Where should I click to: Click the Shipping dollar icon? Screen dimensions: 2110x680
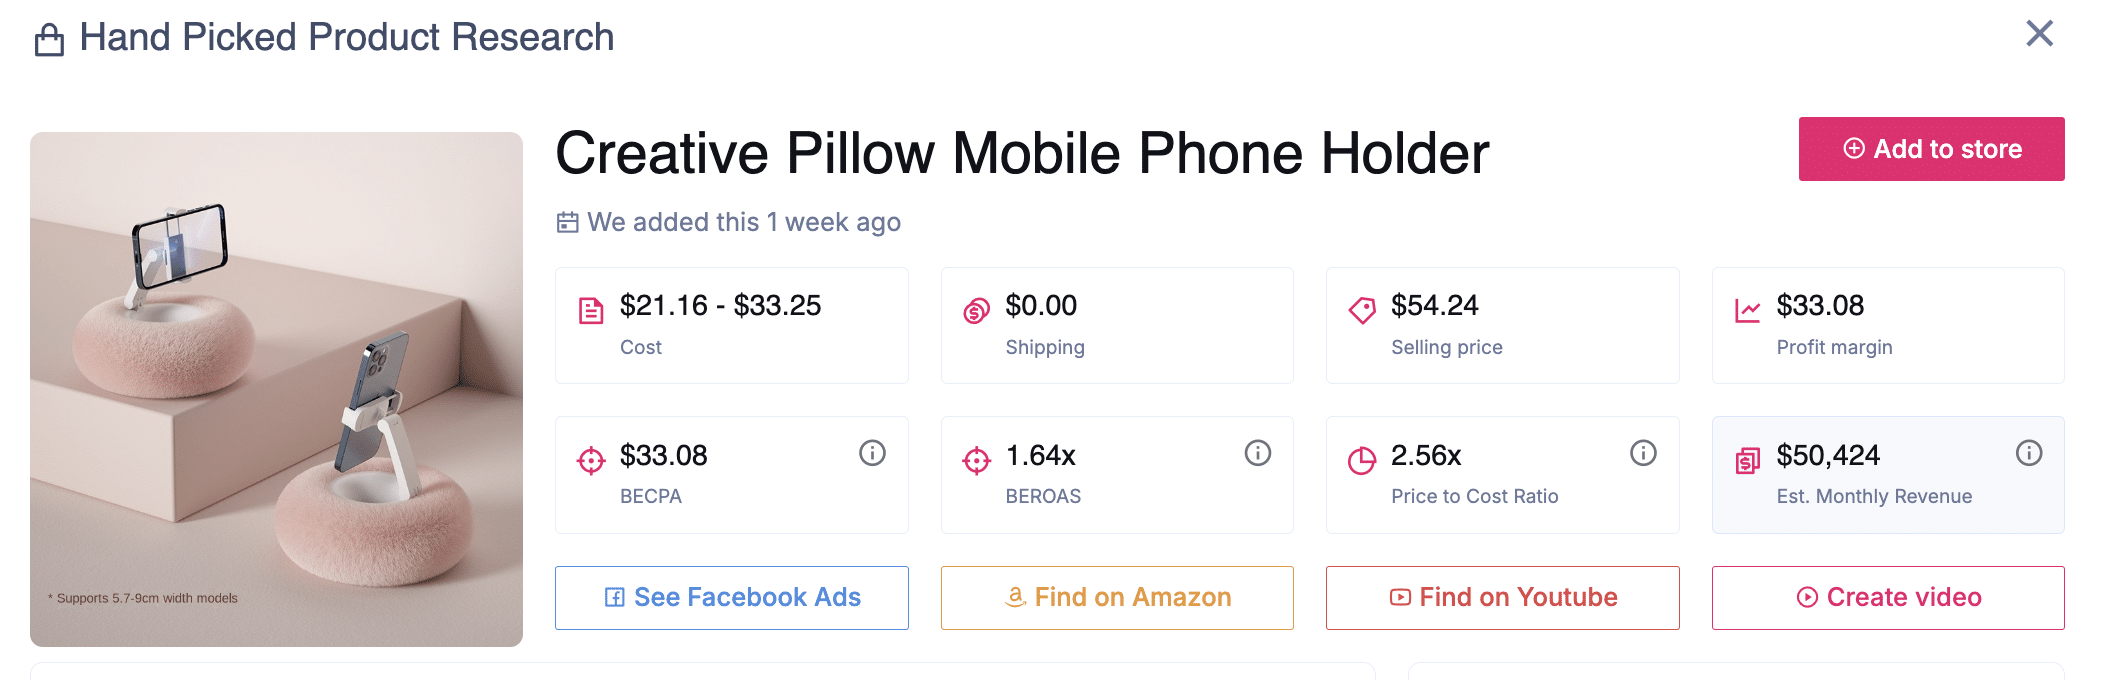coord(974,309)
